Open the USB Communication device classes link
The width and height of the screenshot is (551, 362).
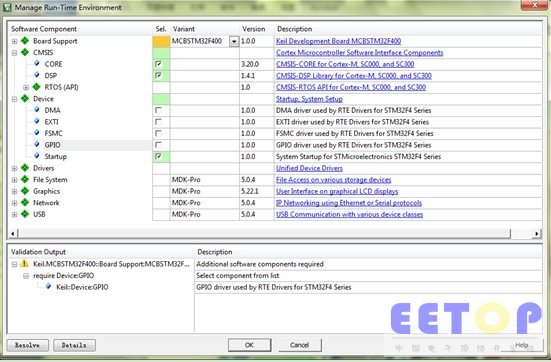(x=350, y=214)
